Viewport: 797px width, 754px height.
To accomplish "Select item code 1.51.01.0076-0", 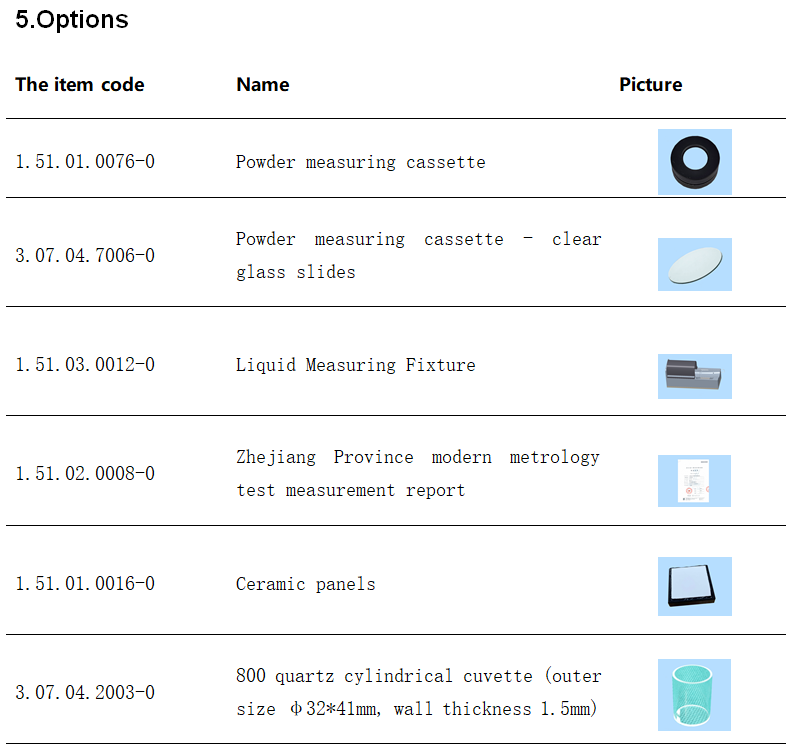I will [x=85, y=161].
